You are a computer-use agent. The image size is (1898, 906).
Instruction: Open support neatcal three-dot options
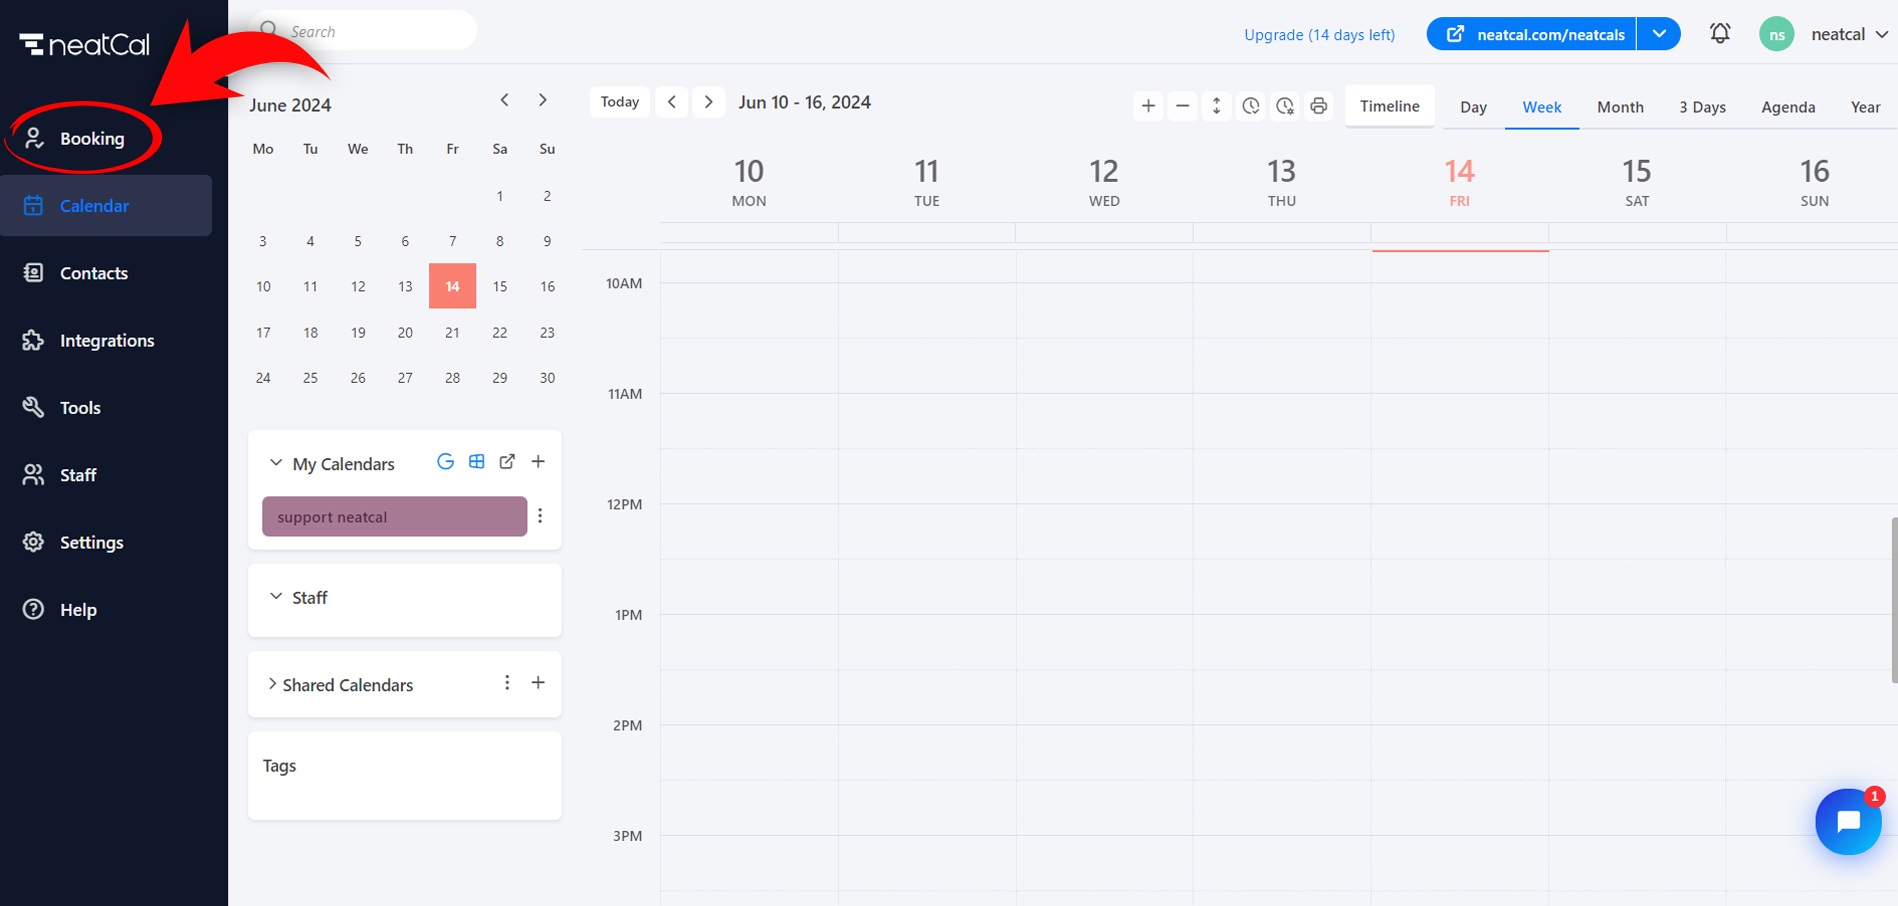(540, 516)
